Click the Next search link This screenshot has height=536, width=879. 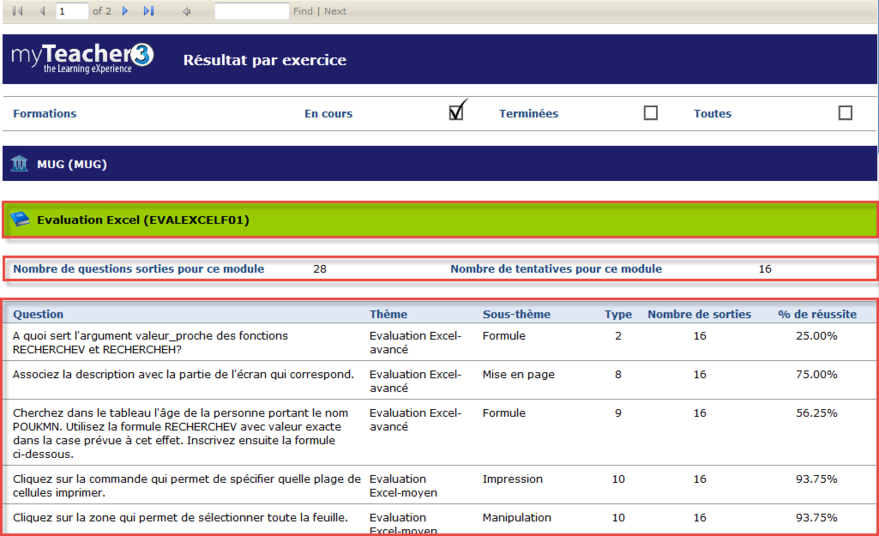point(335,11)
